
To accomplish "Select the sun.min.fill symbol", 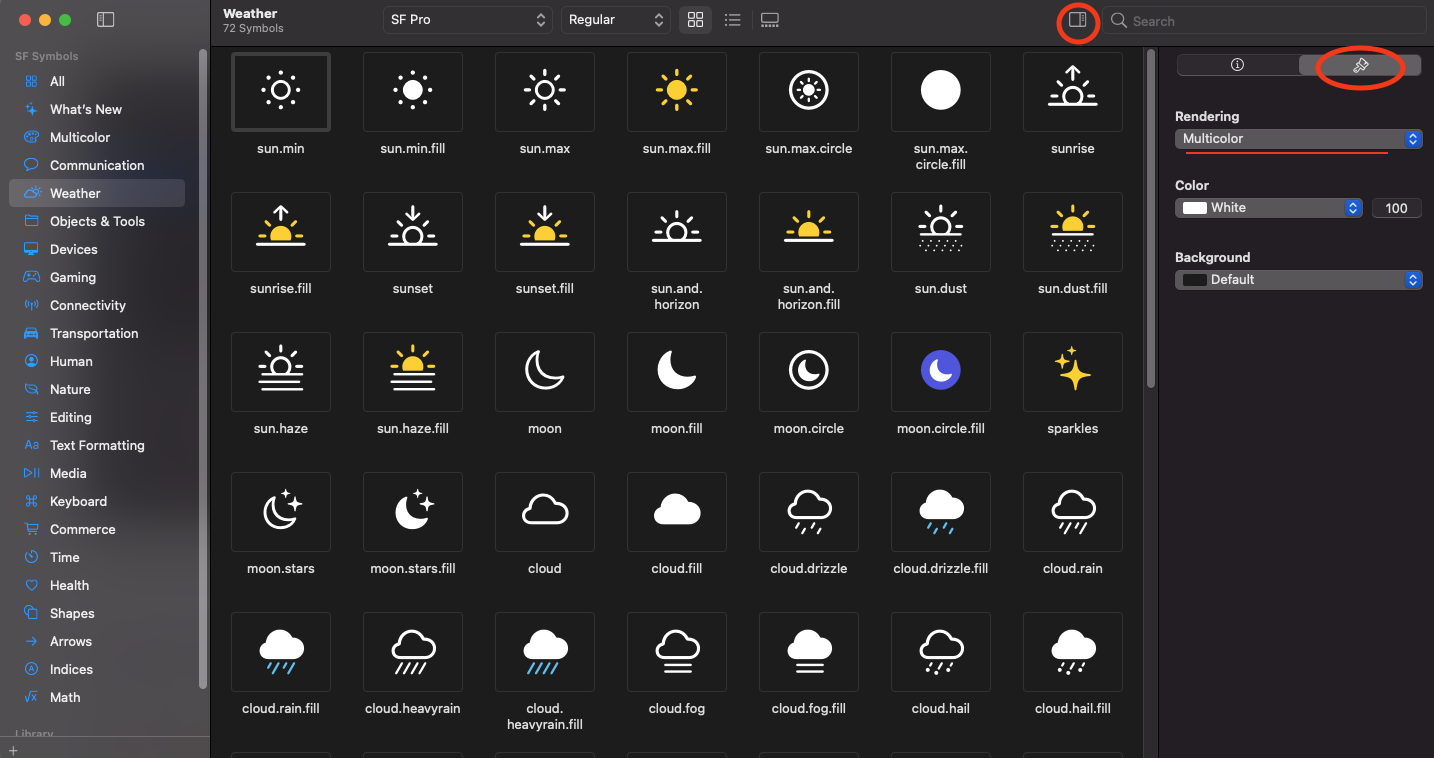I will point(412,92).
